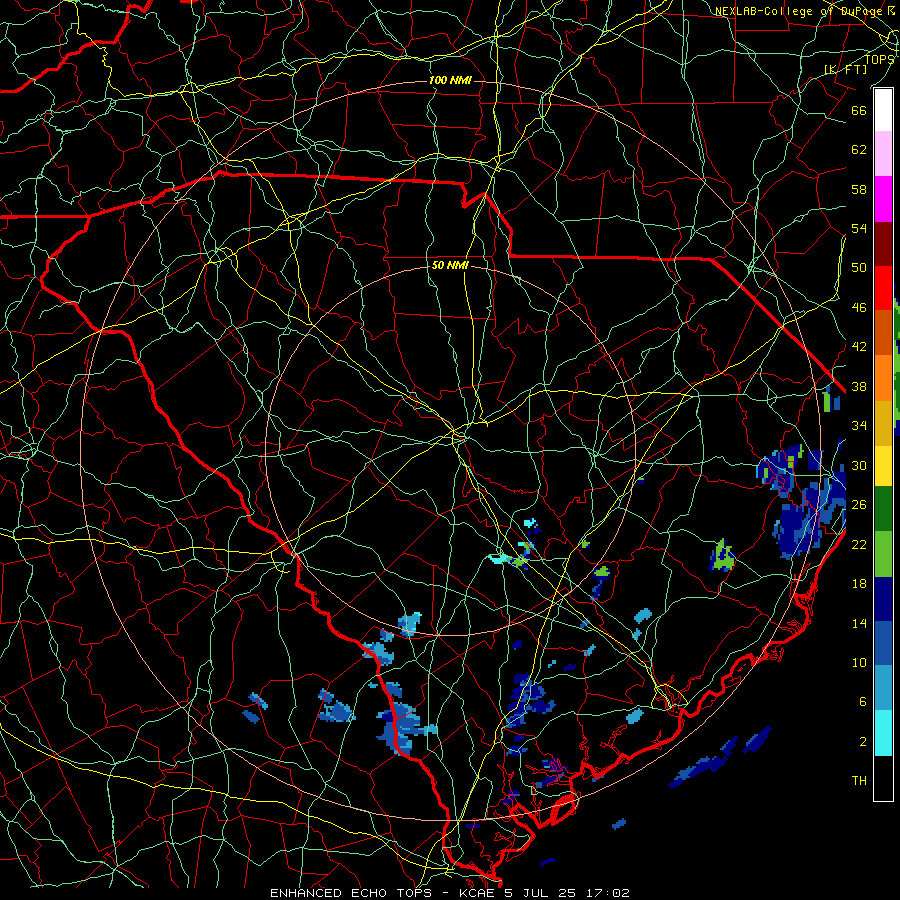Click the legend label "TH"
The height and width of the screenshot is (900, 900).
click(859, 781)
